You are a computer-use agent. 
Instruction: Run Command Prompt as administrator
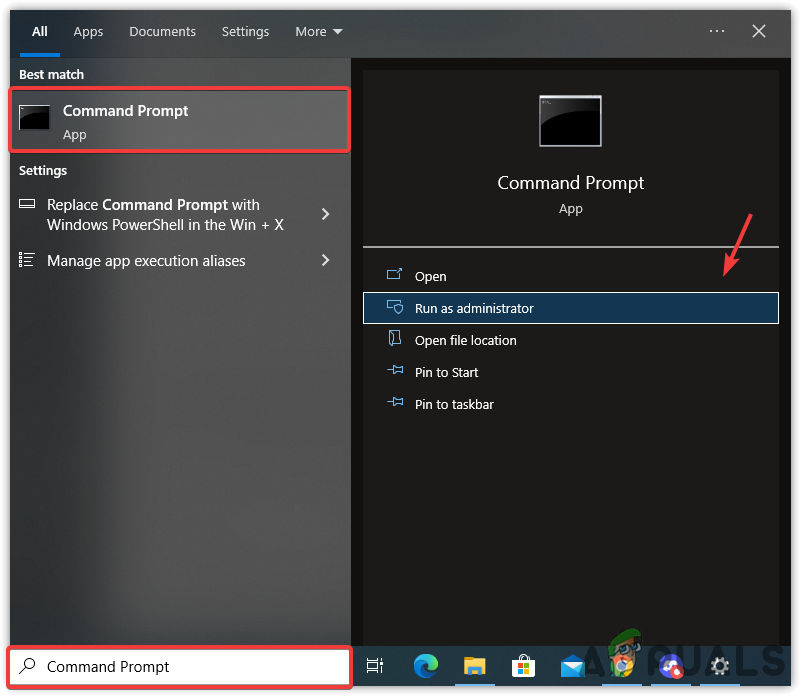pyautogui.click(x=475, y=308)
